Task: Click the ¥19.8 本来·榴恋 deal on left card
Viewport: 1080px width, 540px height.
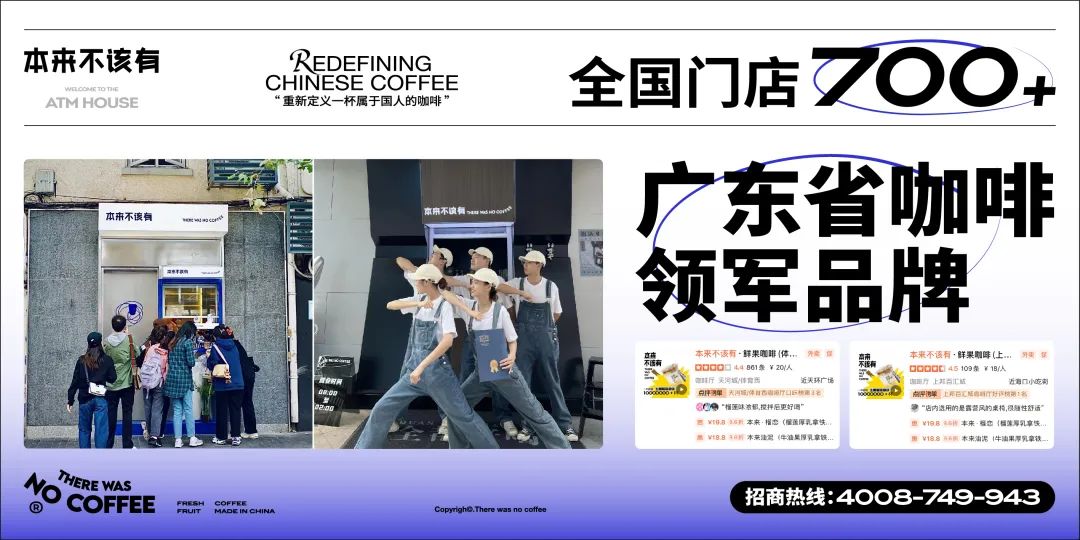Action: 765,422
